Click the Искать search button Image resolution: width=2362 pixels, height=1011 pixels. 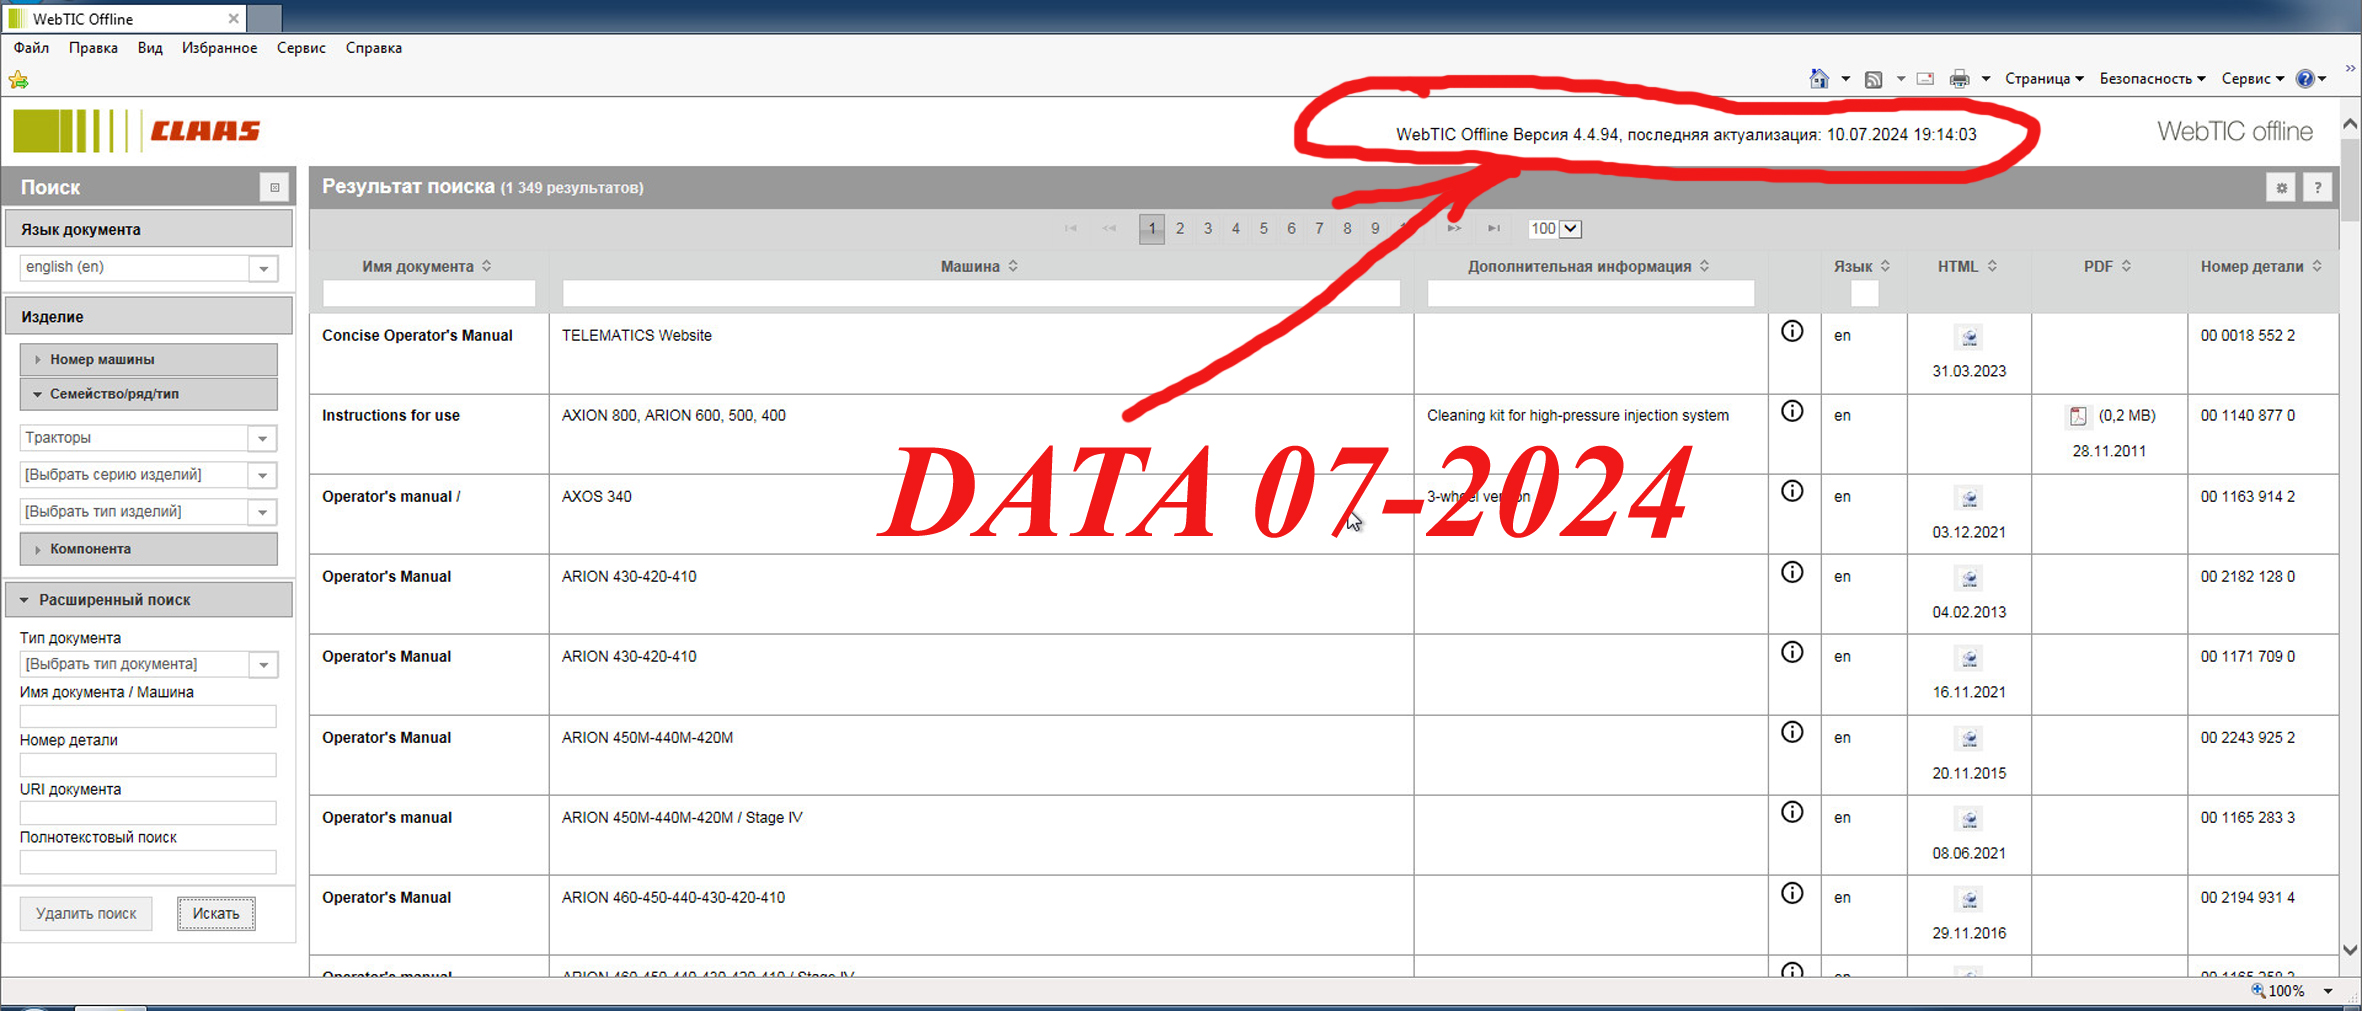click(216, 913)
